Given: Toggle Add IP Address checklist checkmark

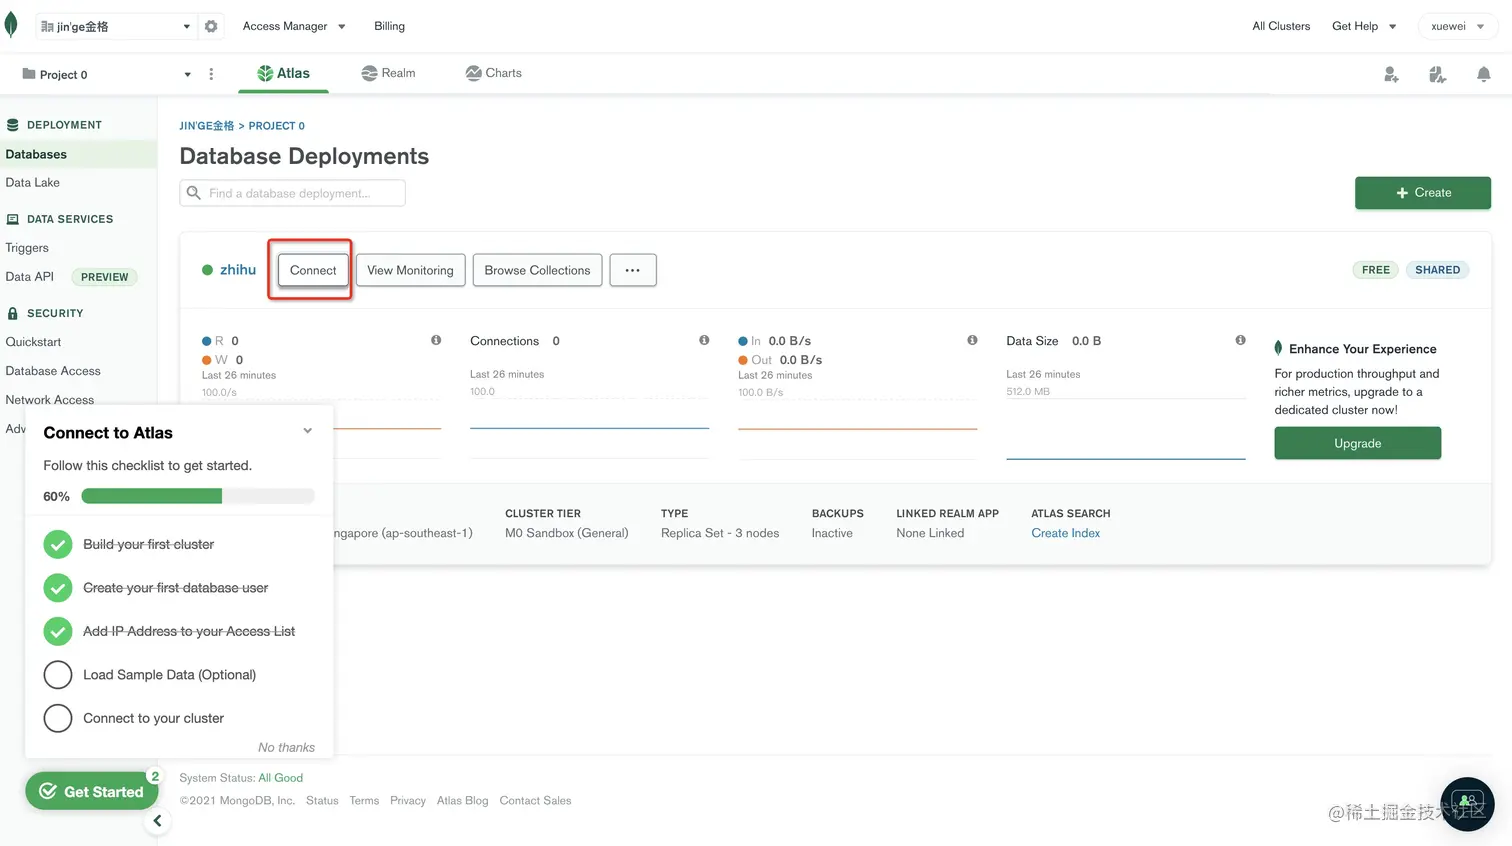Looking at the screenshot, I should (58, 631).
